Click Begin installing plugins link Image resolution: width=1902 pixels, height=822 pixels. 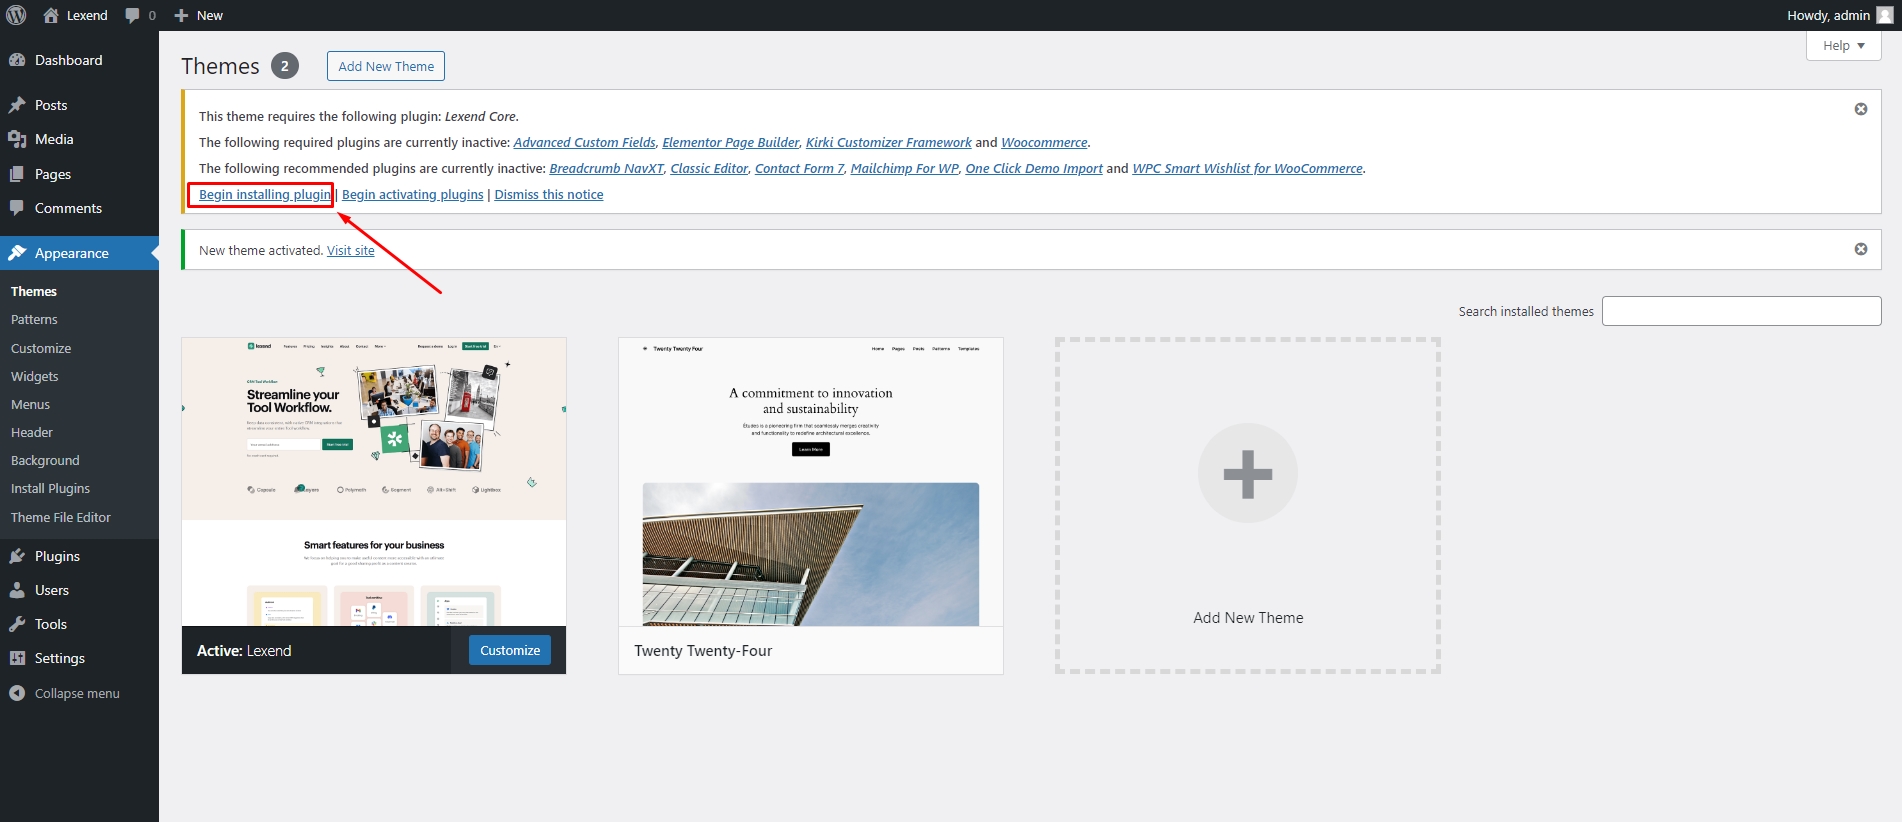tap(266, 194)
